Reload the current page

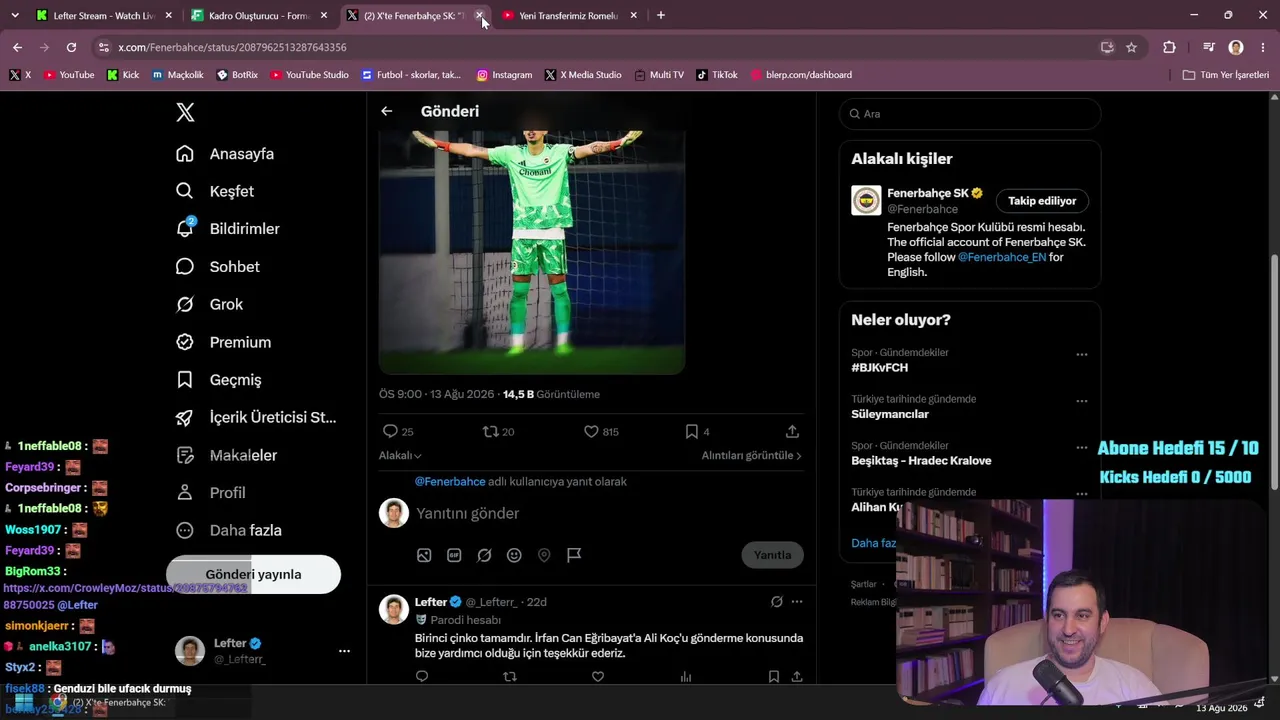pos(71,47)
